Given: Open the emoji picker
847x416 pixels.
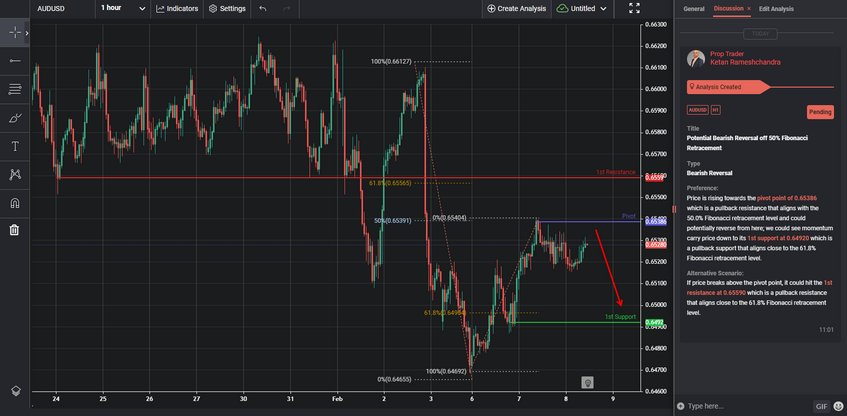Looking at the screenshot, I should (838, 406).
